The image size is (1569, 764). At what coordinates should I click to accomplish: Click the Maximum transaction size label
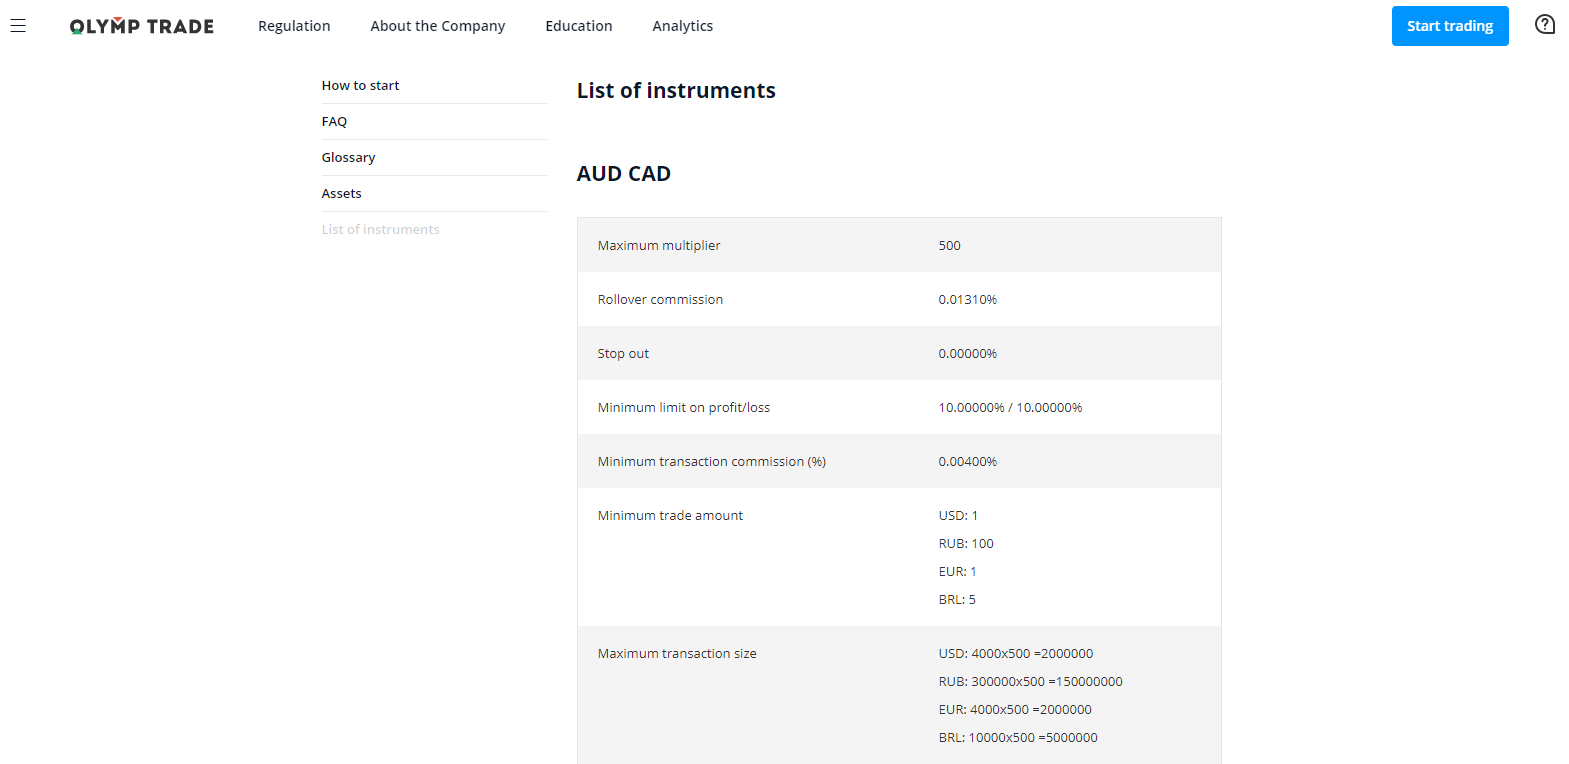pyautogui.click(x=677, y=654)
